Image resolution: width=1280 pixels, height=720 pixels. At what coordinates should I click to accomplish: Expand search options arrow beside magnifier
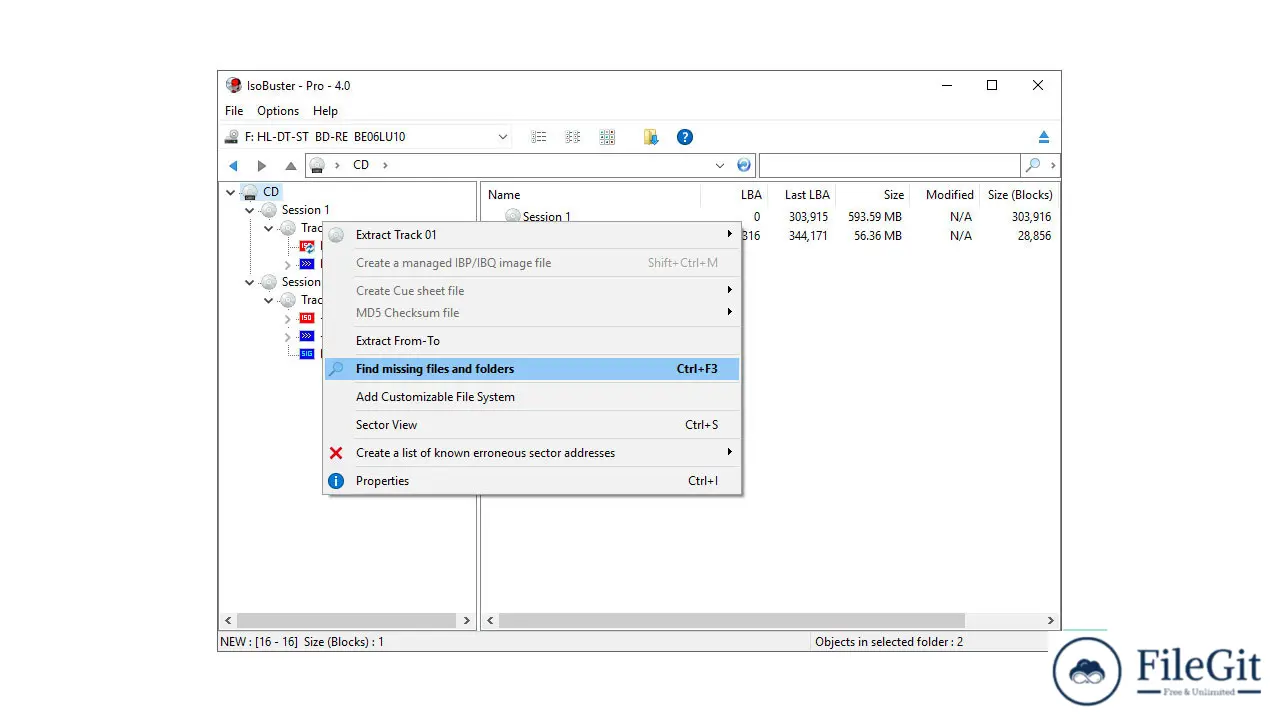point(1053,165)
